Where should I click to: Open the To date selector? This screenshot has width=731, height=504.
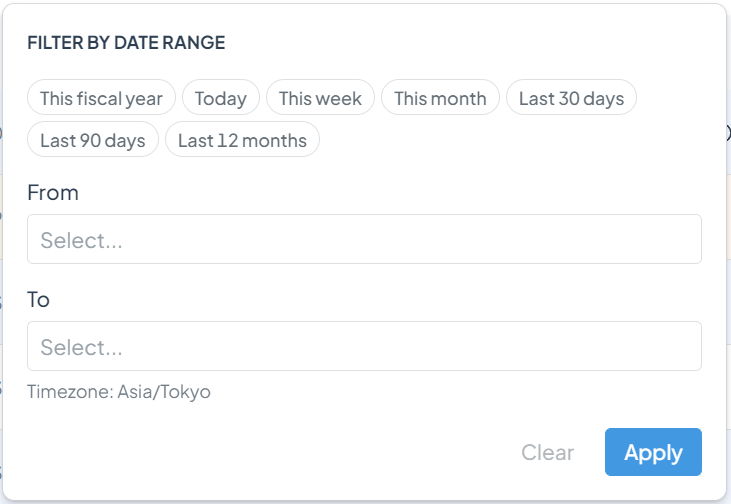click(364, 346)
